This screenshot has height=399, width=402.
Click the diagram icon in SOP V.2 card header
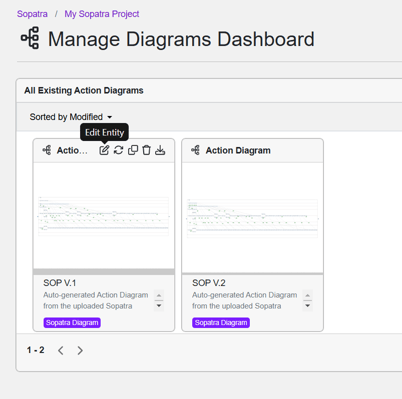196,150
